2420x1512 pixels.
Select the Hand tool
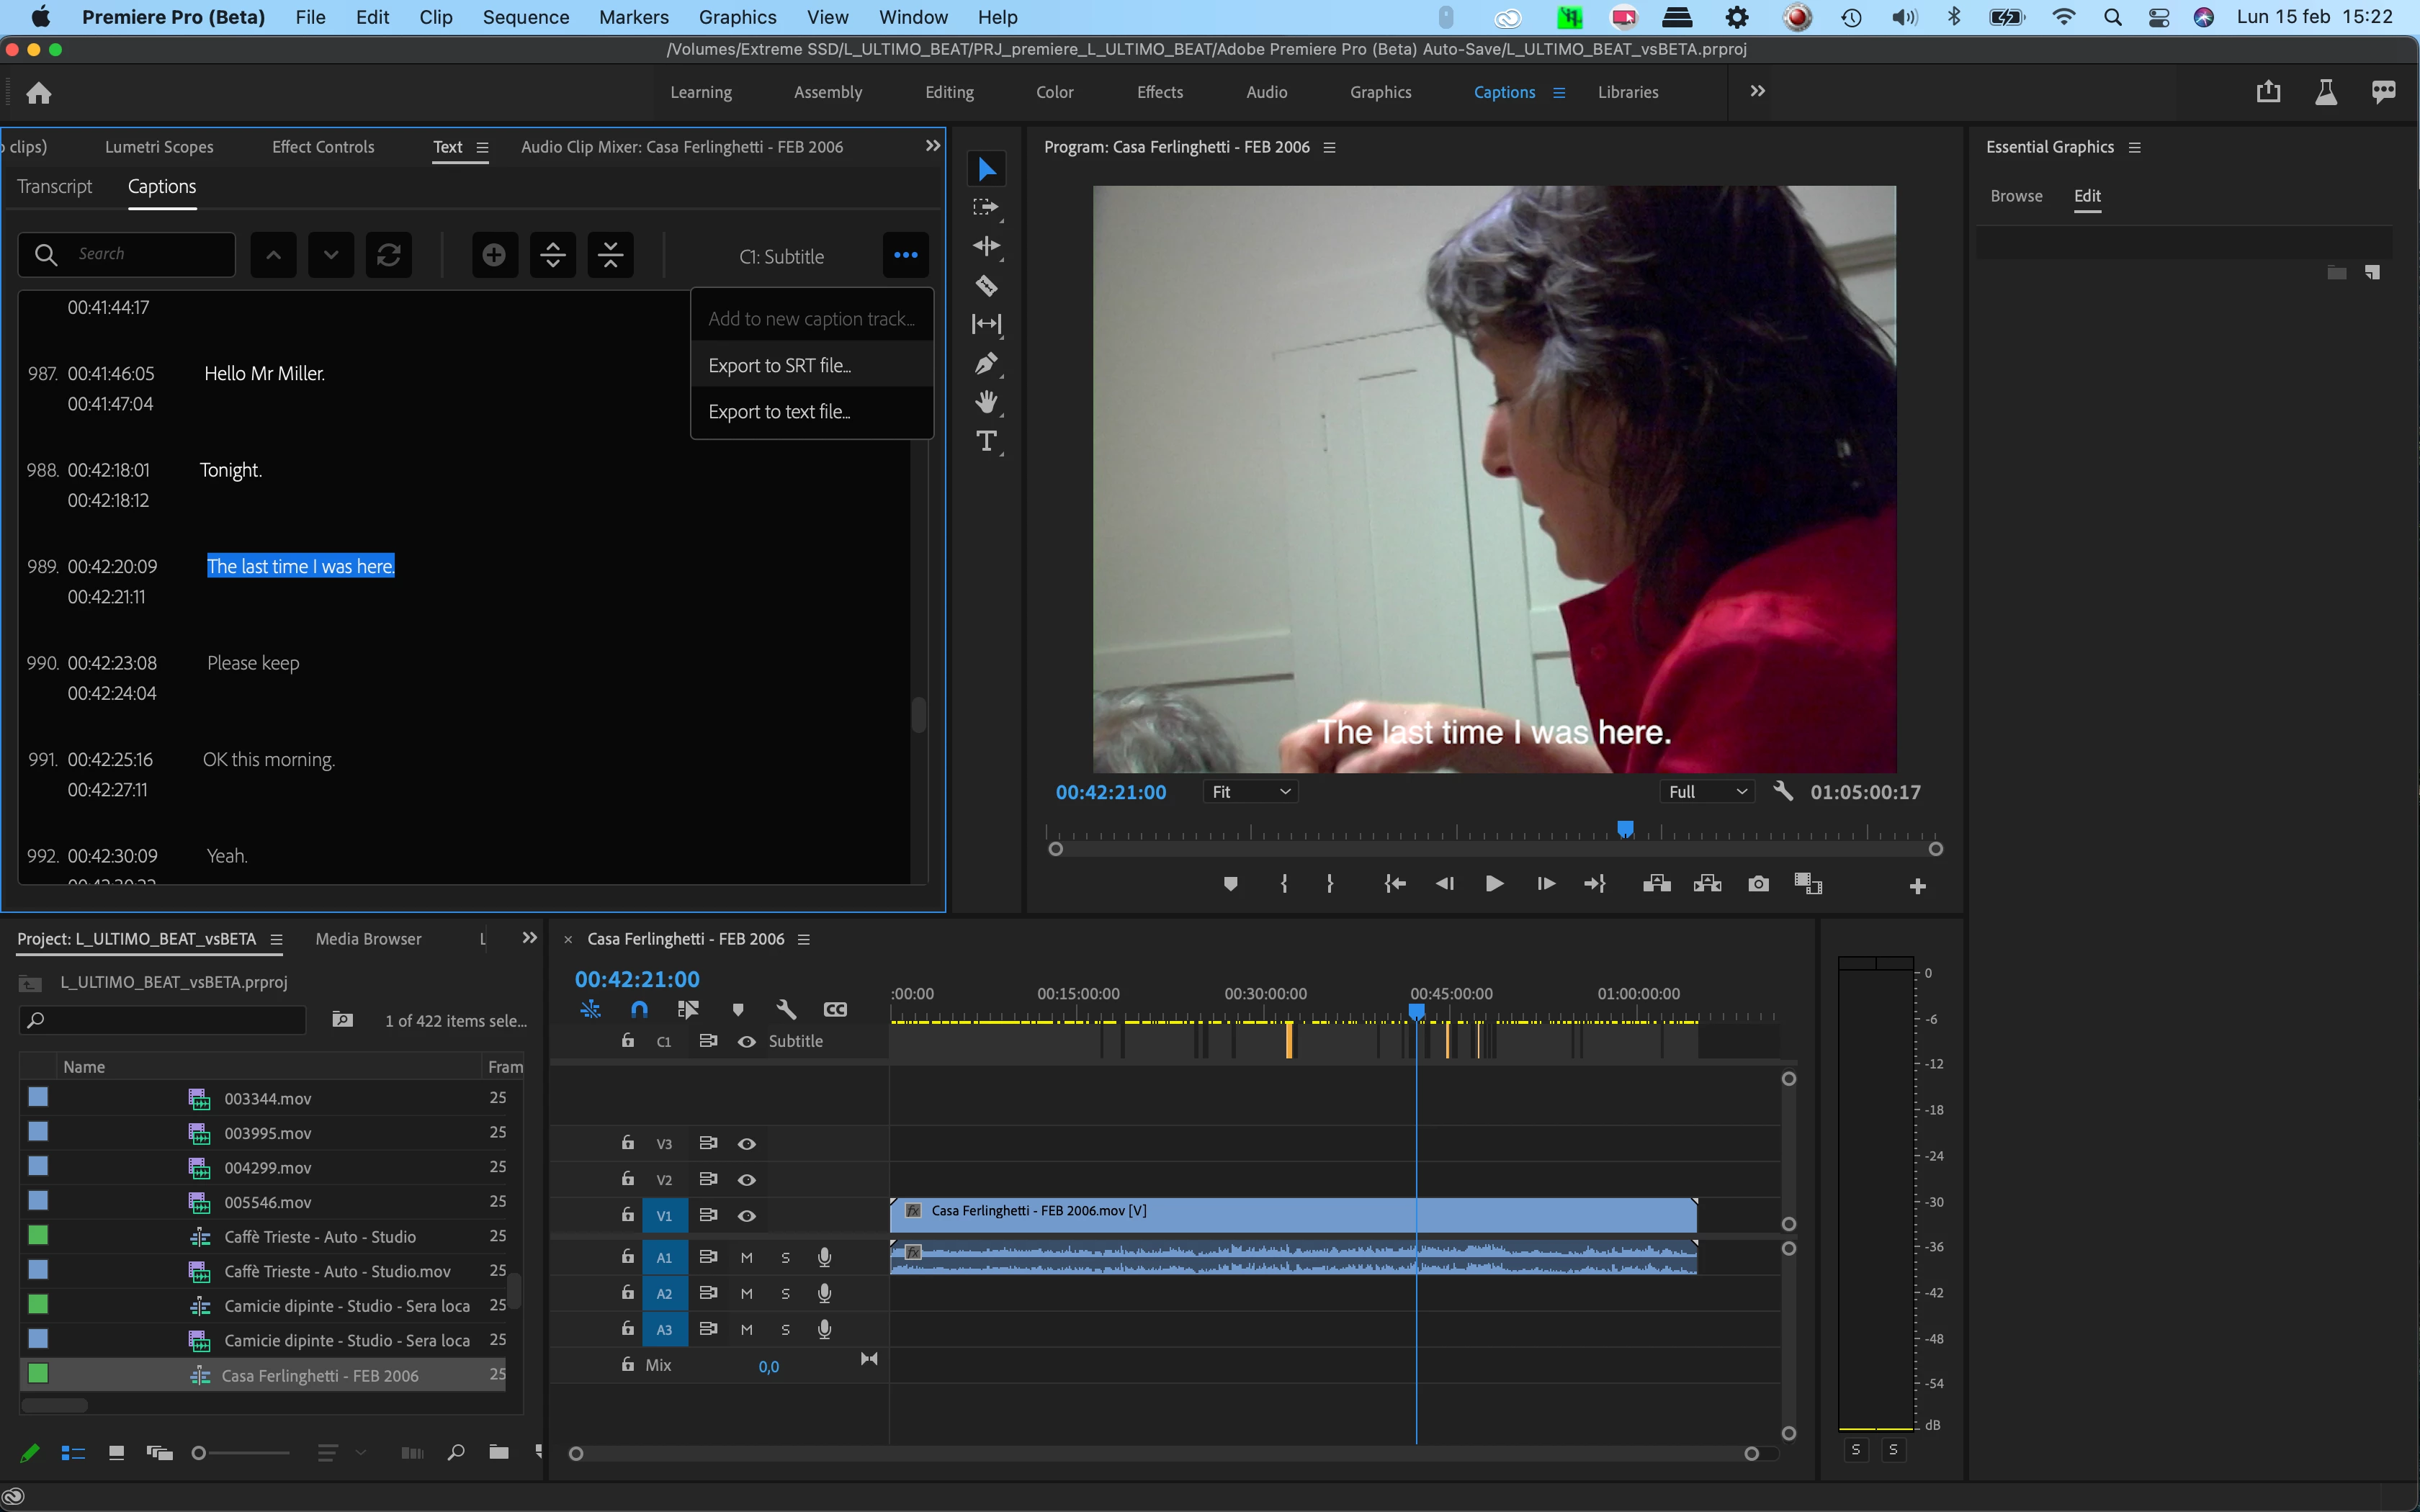(x=986, y=402)
